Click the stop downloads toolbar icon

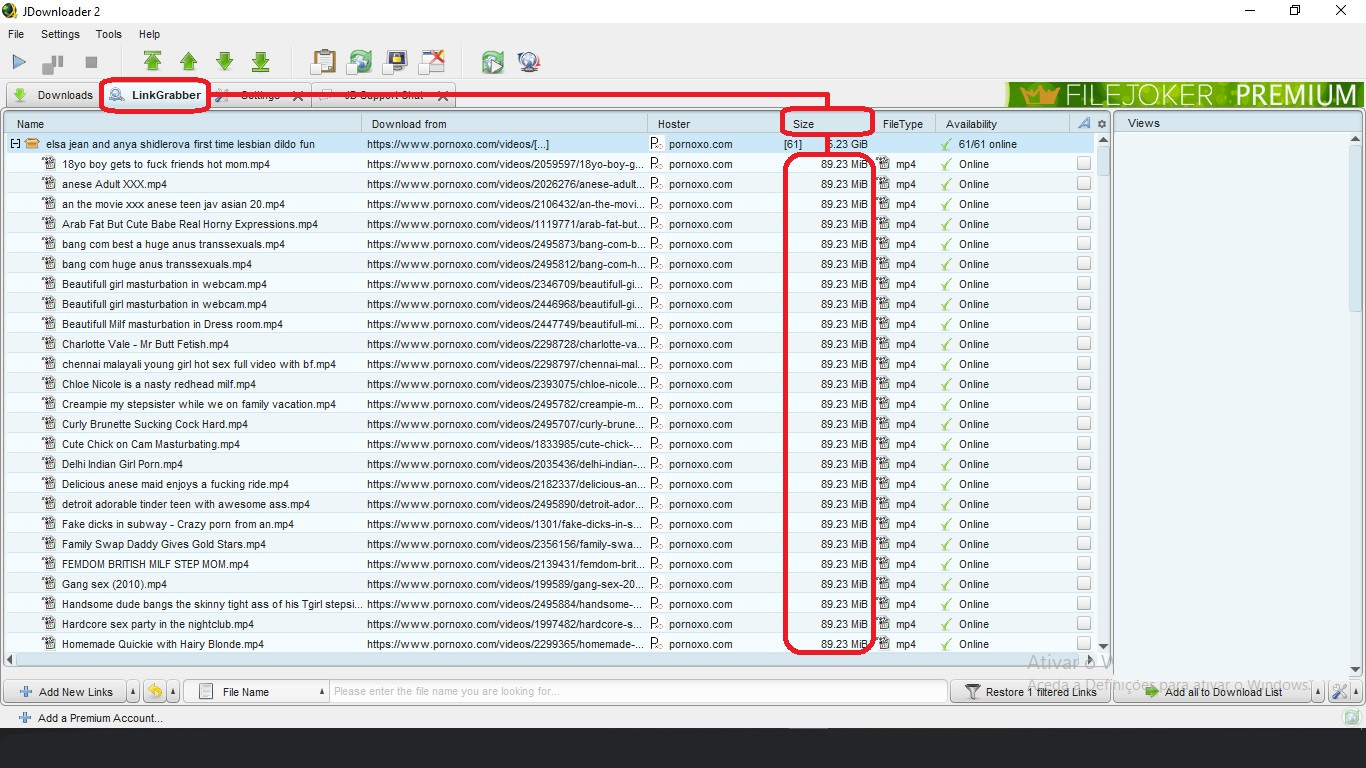pos(91,62)
